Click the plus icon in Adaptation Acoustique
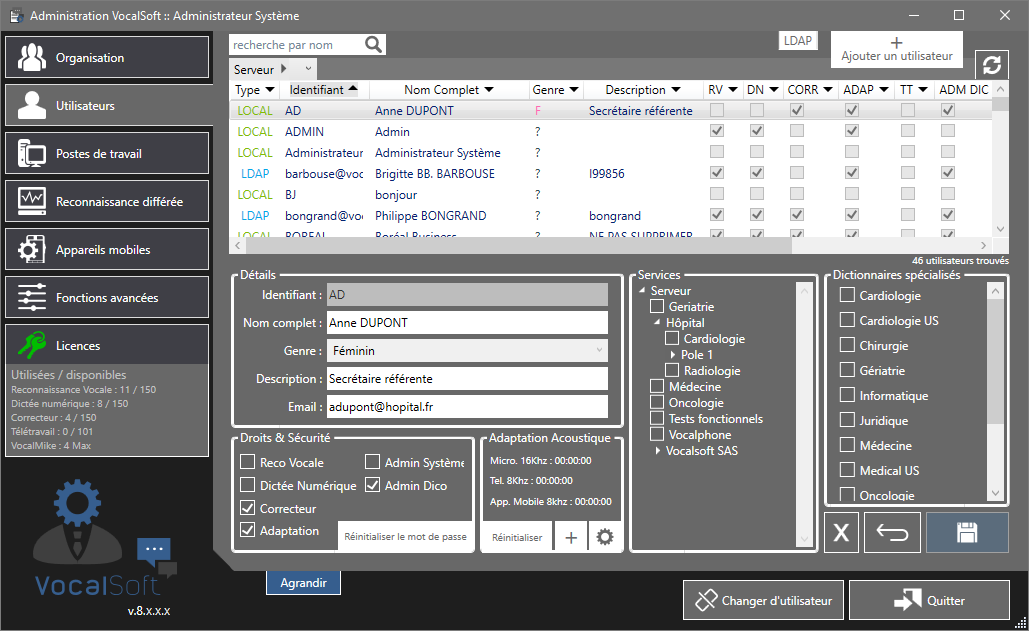Screen dimensions: 1029x631 pyautogui.click(x=571, y=537)
